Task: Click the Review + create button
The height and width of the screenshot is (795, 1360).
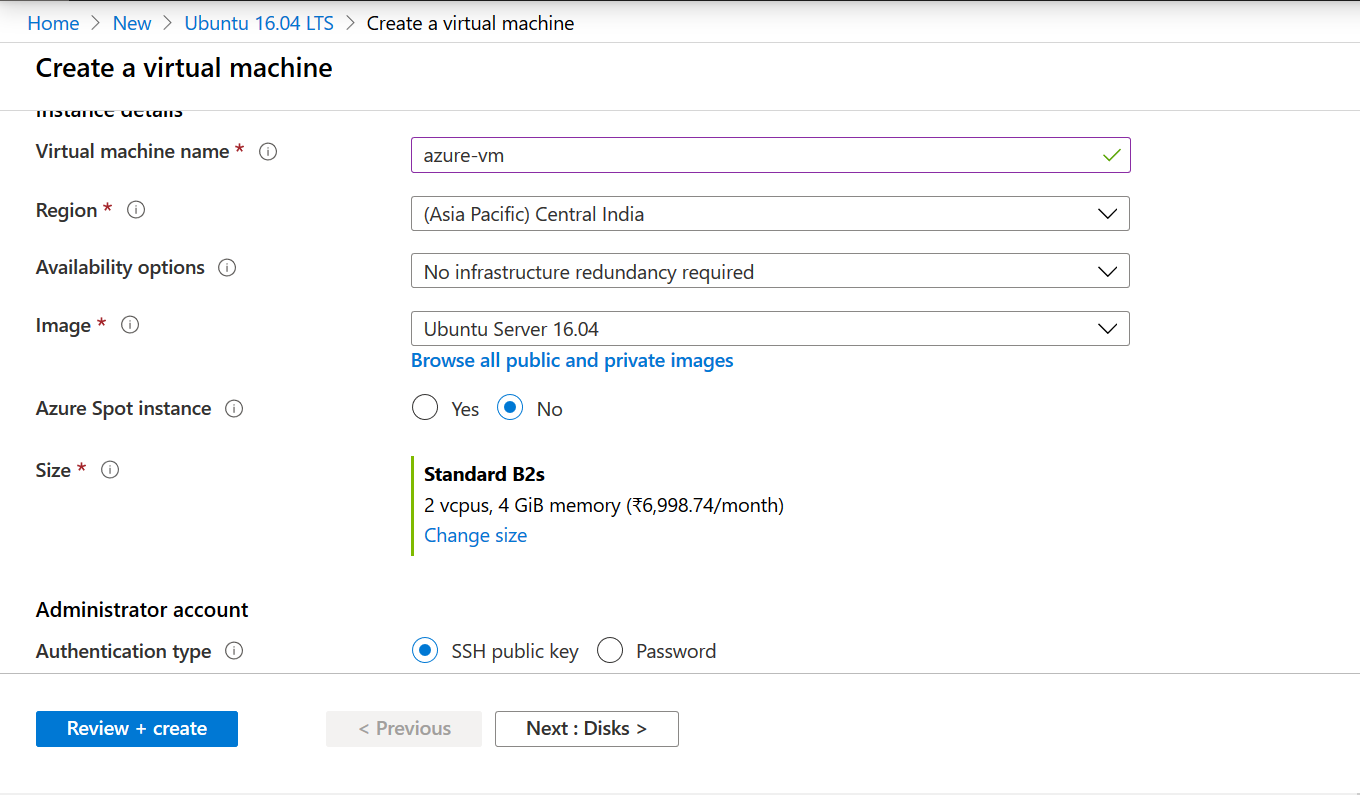Action: click(x=137, y=729)
